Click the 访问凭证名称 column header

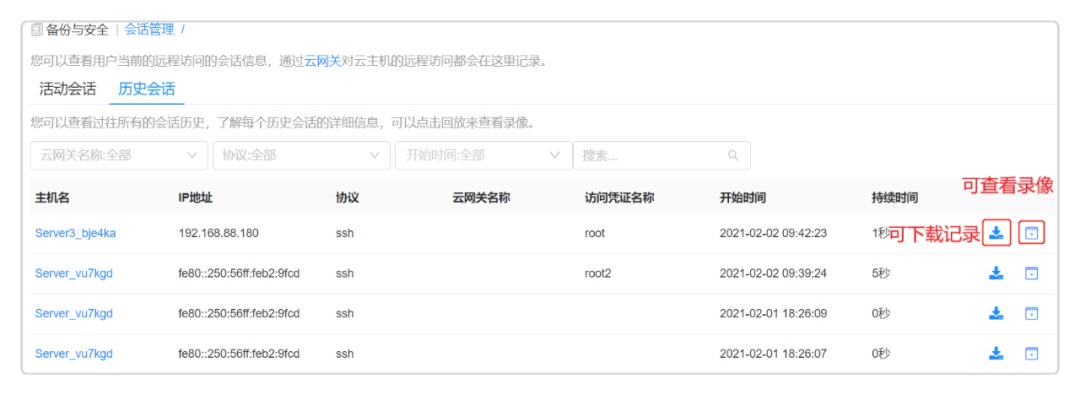pyautogui.click(x=619, y=198)
